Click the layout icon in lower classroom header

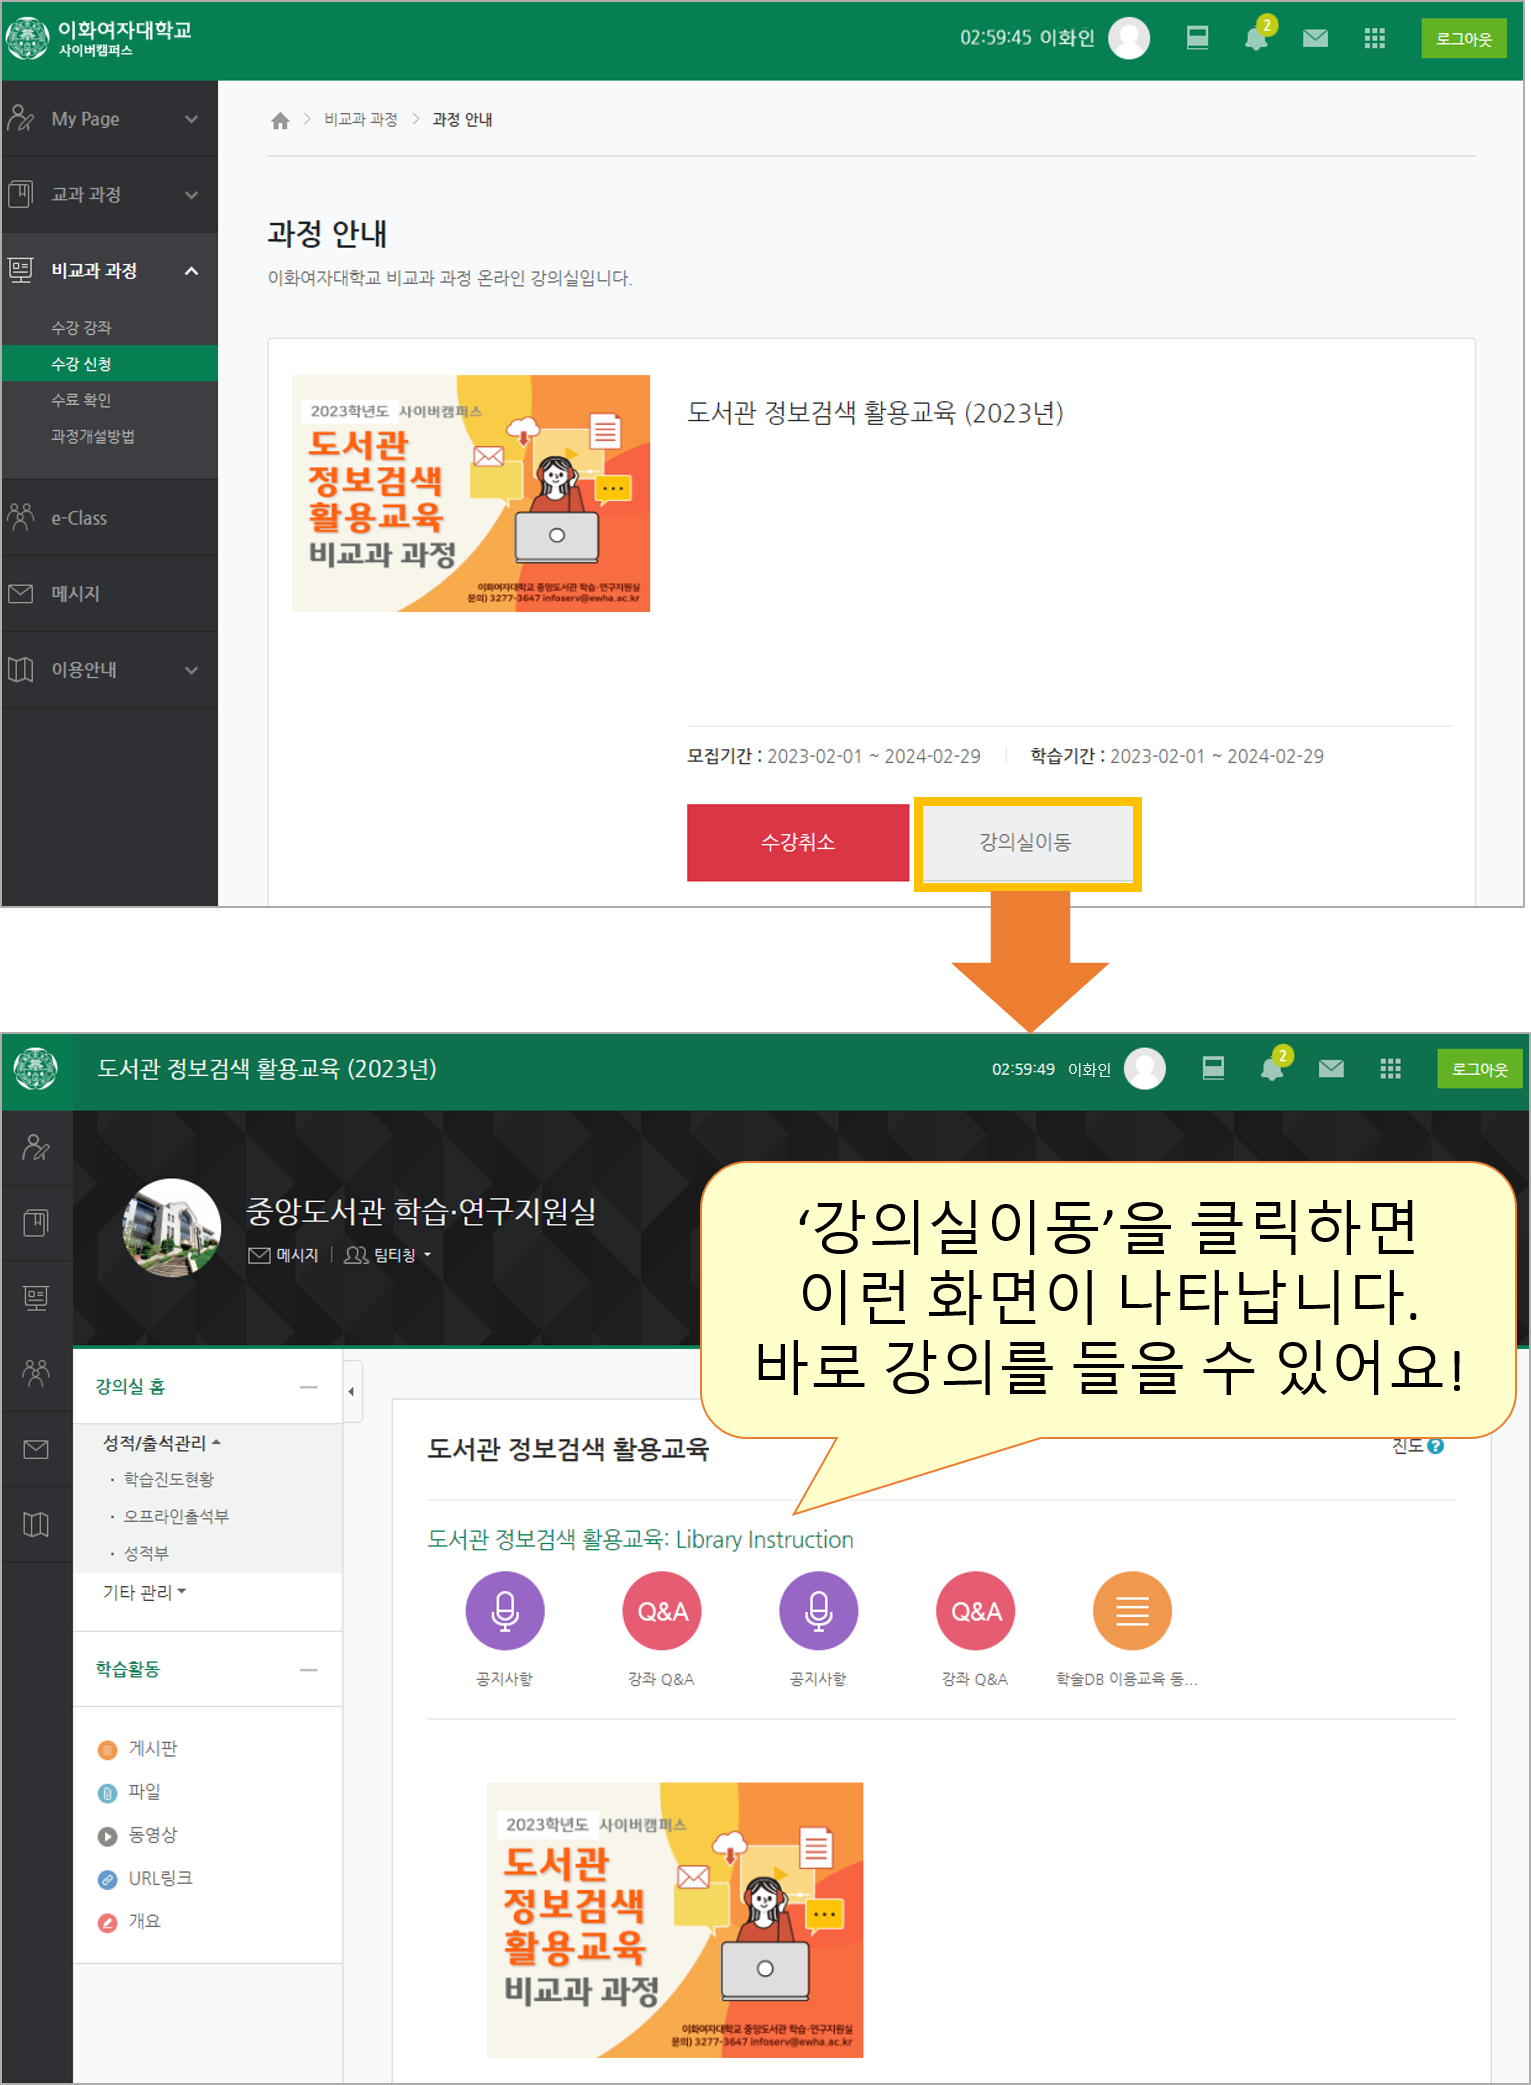pyautogui.click(x=1213, y=1069)
